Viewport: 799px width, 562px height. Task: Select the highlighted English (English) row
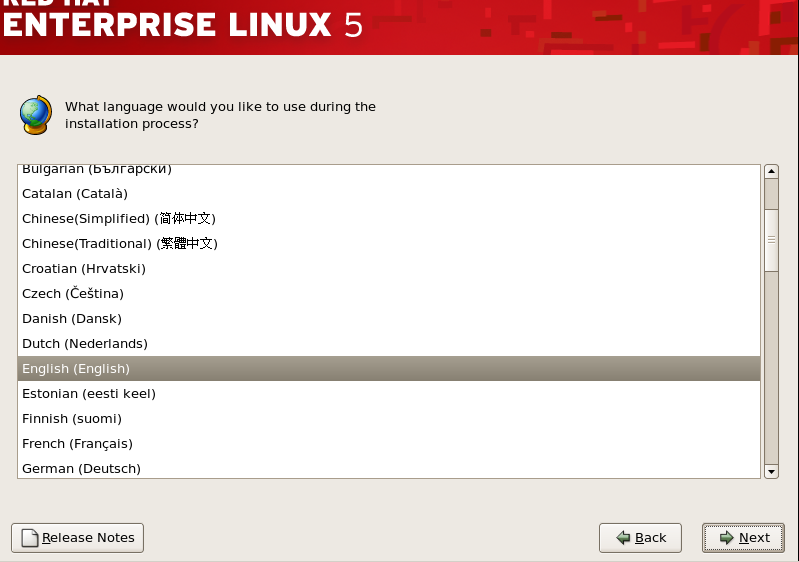tap(389, 368)
